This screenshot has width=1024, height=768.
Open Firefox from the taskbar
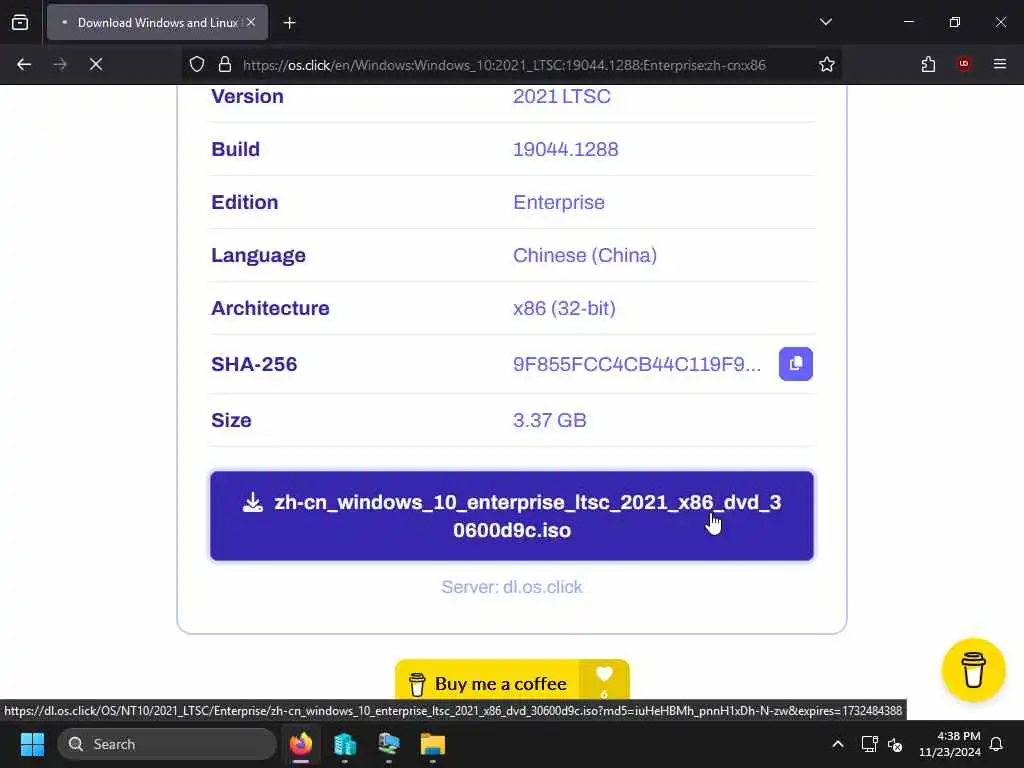[301, 744]
